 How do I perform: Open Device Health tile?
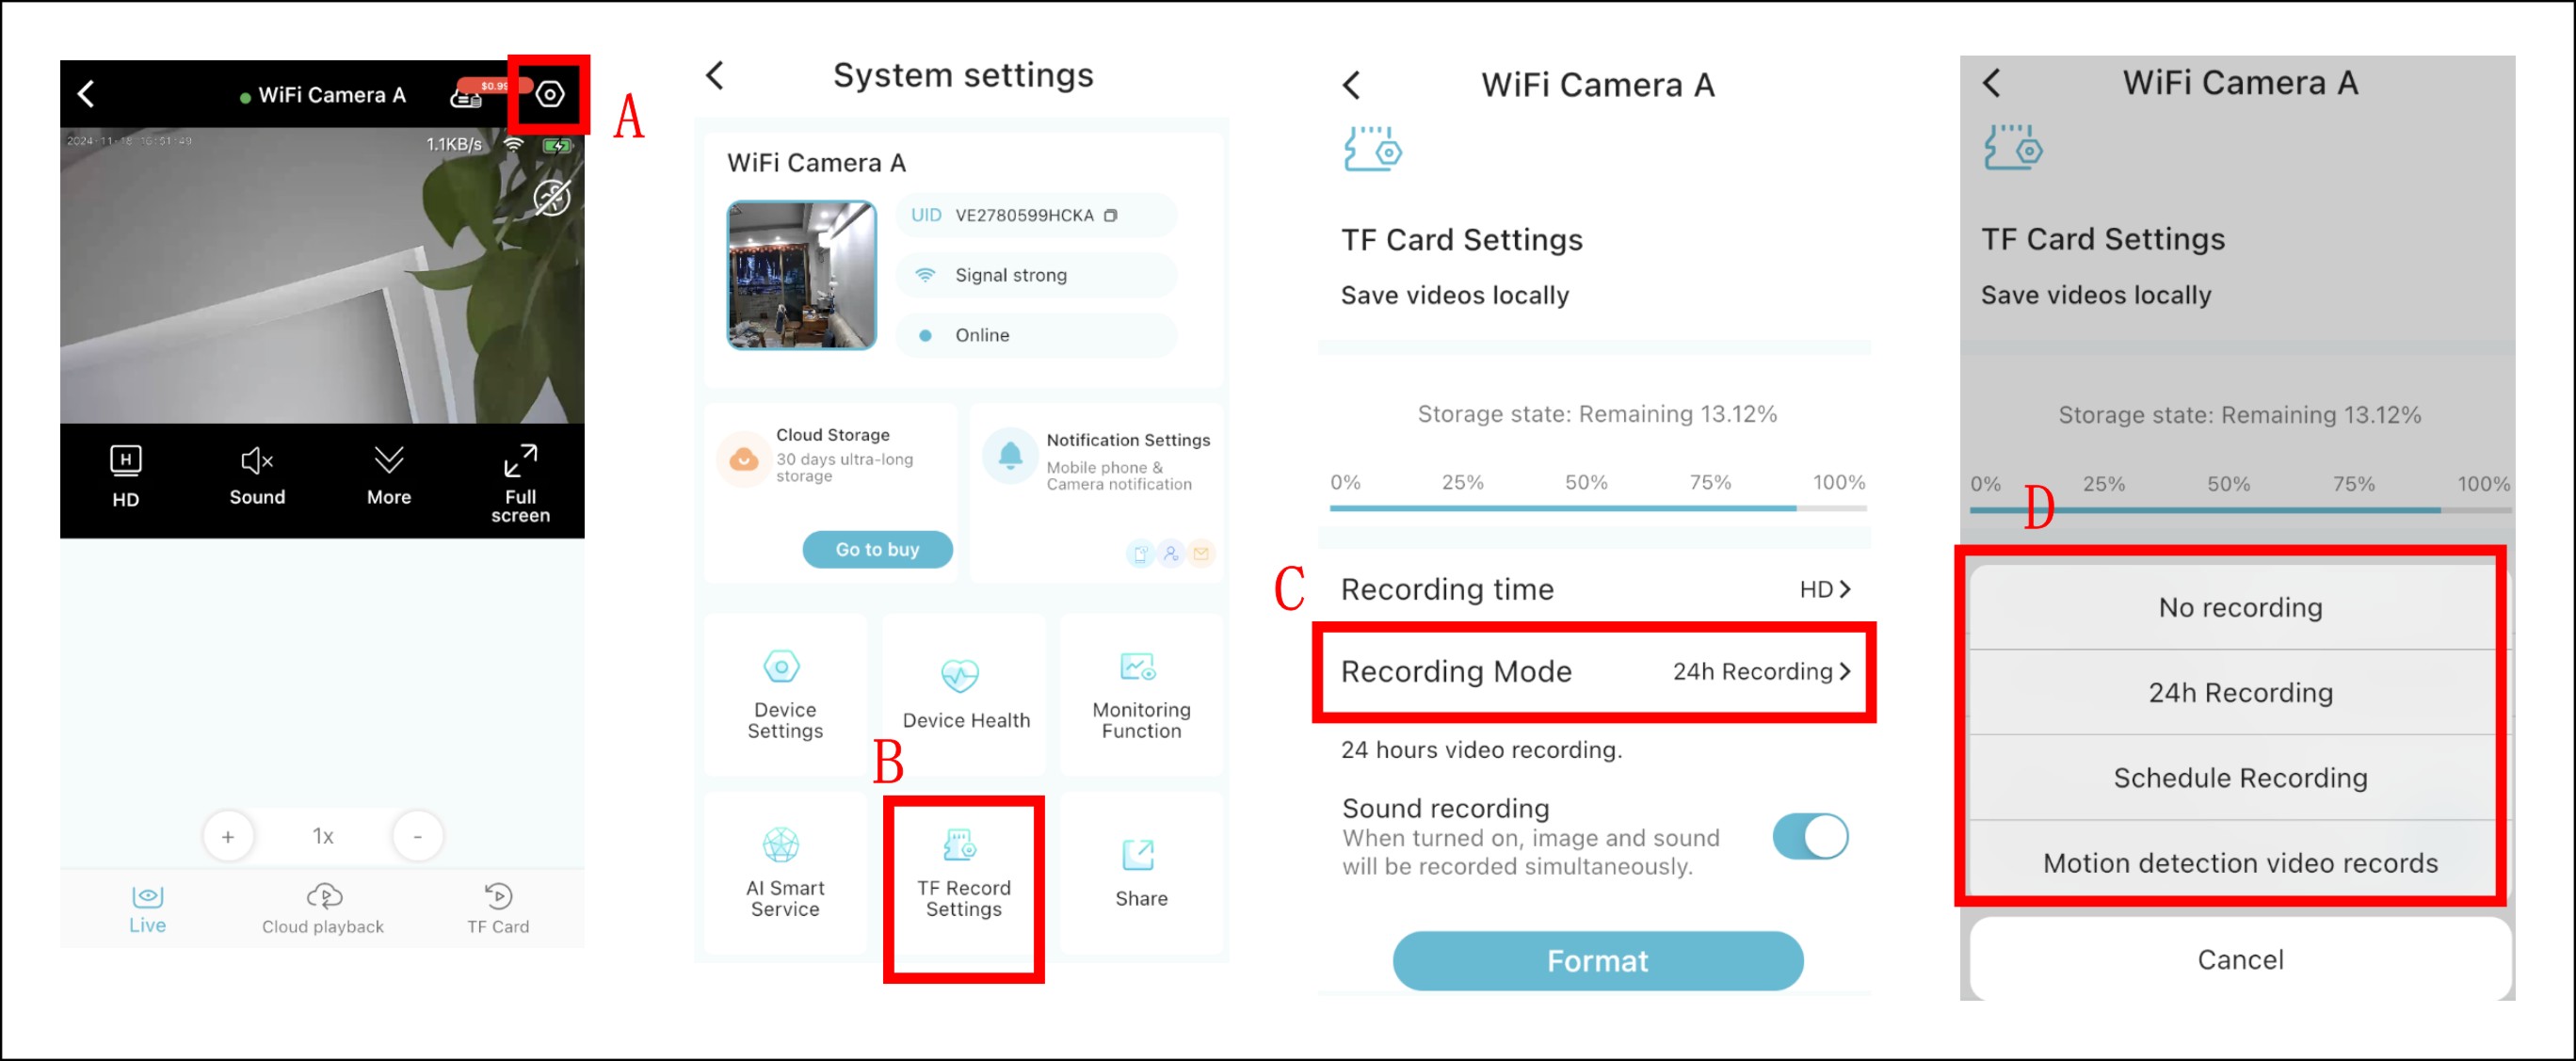[965, 694]
